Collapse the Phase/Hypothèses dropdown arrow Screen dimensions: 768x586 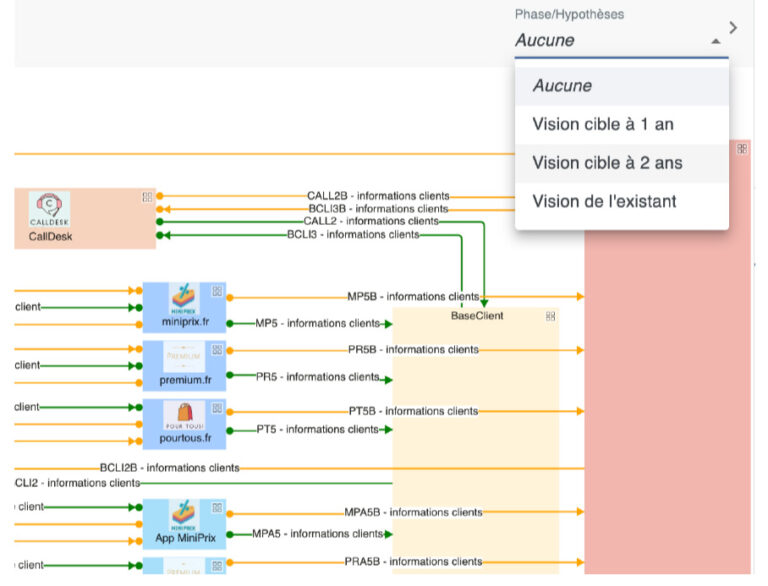point(716,41)
